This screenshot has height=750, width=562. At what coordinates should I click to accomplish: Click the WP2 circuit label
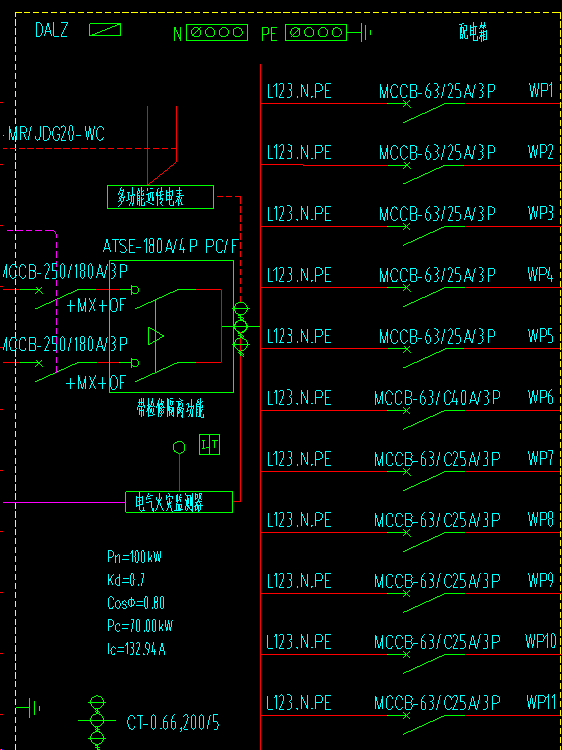point(541,152)
